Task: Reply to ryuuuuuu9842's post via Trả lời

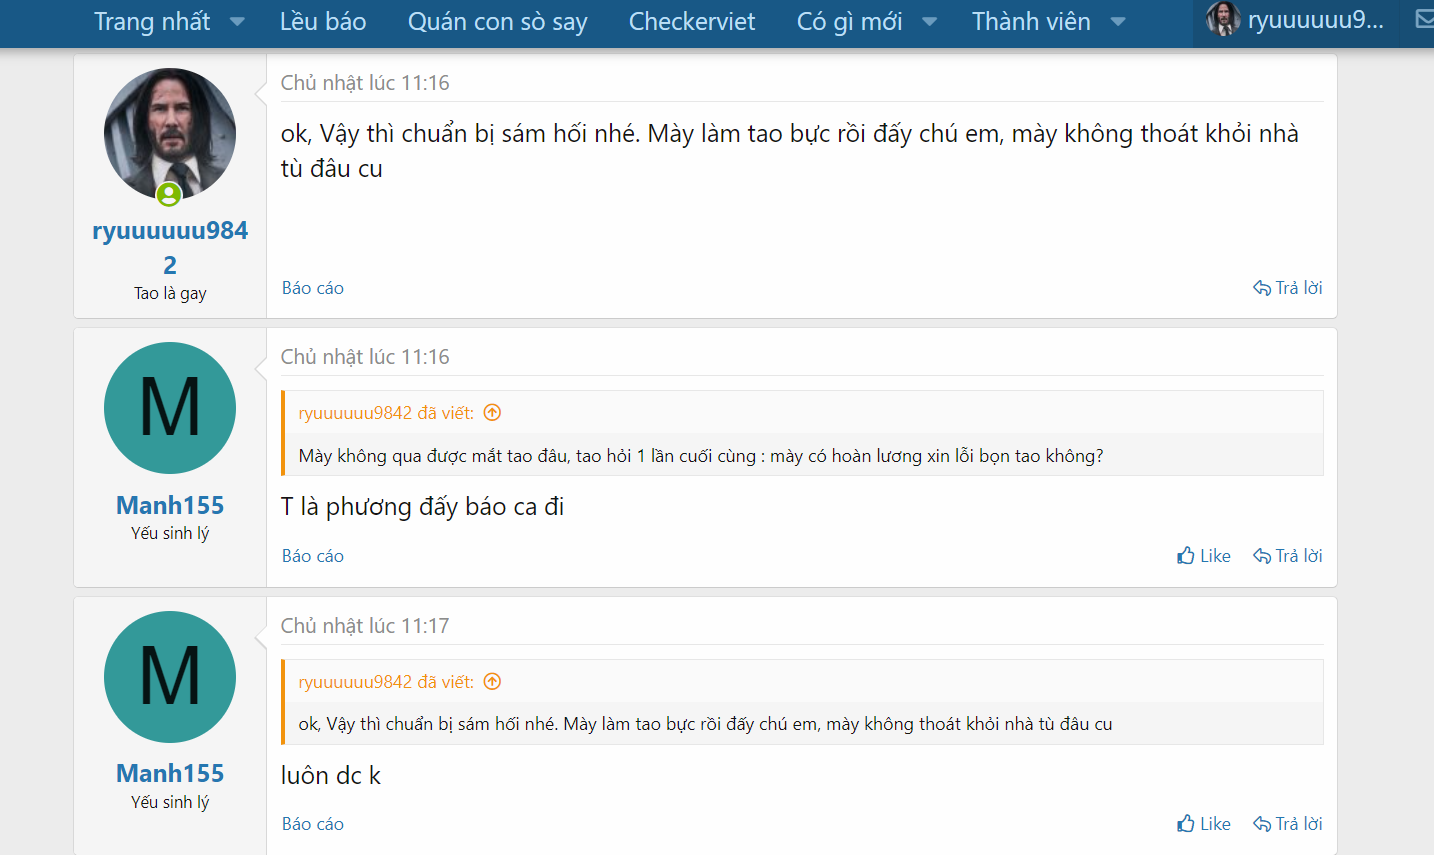Action: coord(1288,288)
